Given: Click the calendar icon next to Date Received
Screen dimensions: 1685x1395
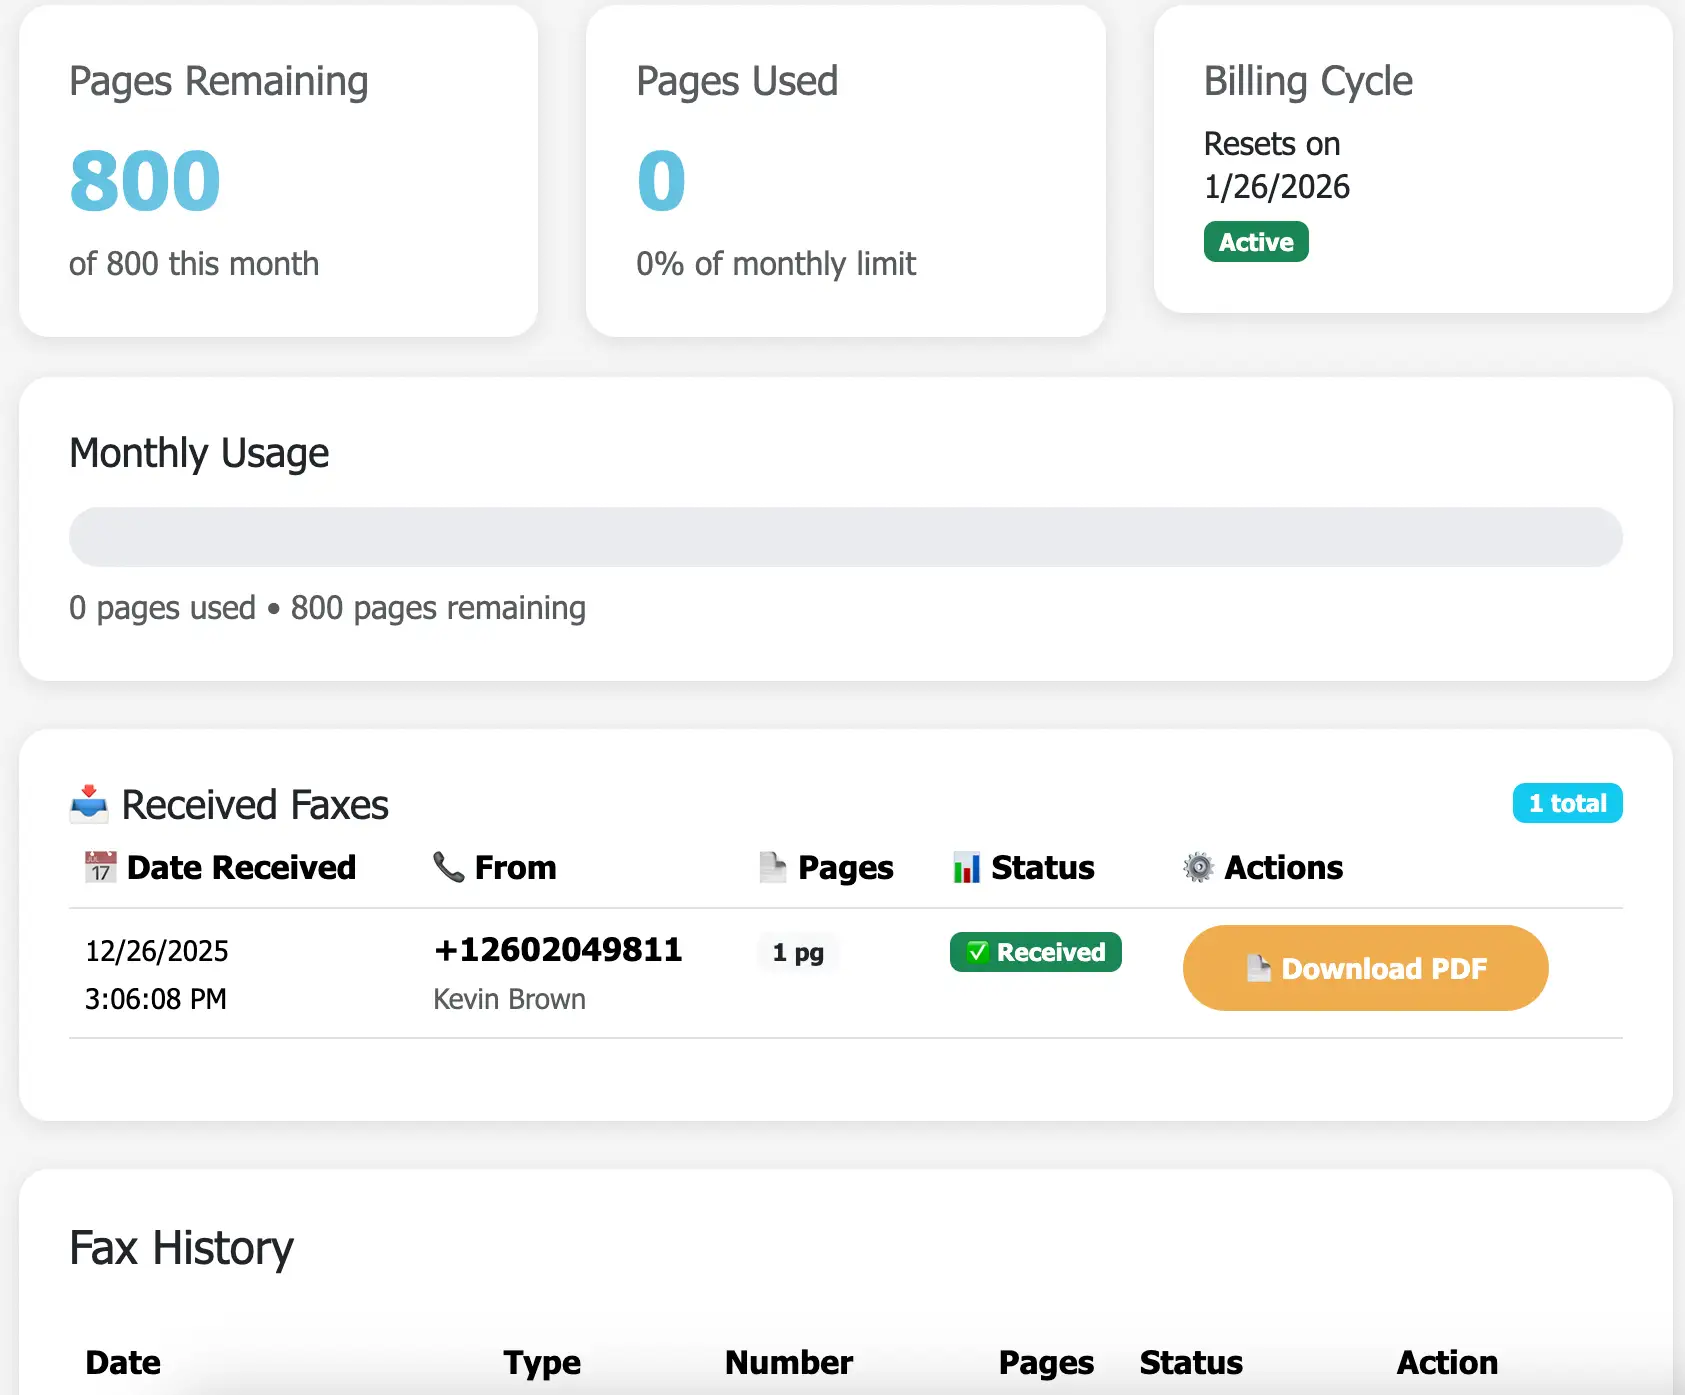Looking at the screenshot, I should [100, 867].
